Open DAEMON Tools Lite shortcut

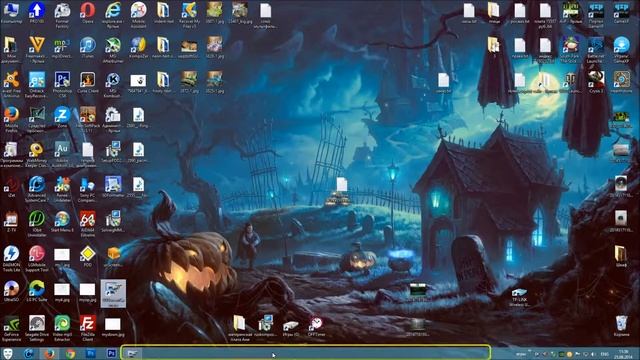click(11, 258)
